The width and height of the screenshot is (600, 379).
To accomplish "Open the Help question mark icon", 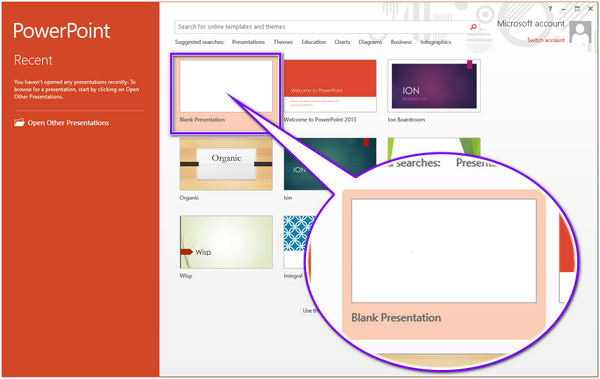I will (x=550, y=9).
